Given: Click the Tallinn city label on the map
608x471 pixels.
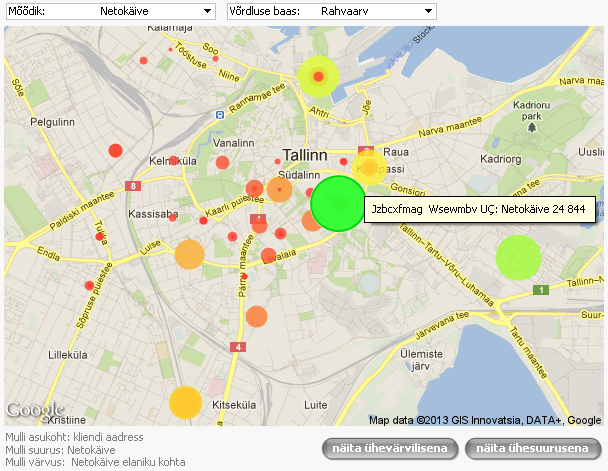Looking at the screenshot, I should coord(305,155).
